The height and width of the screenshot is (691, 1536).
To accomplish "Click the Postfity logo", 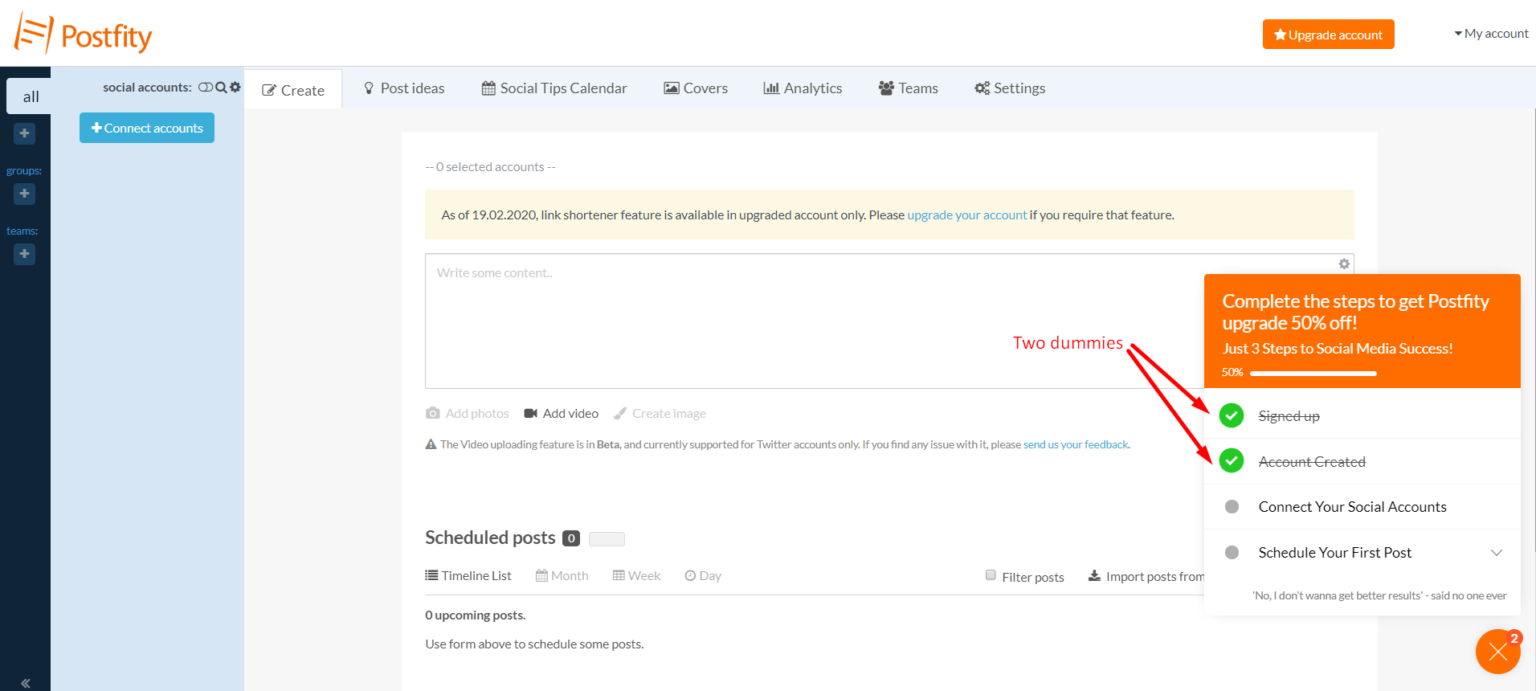I will click(x=82, y=32).
